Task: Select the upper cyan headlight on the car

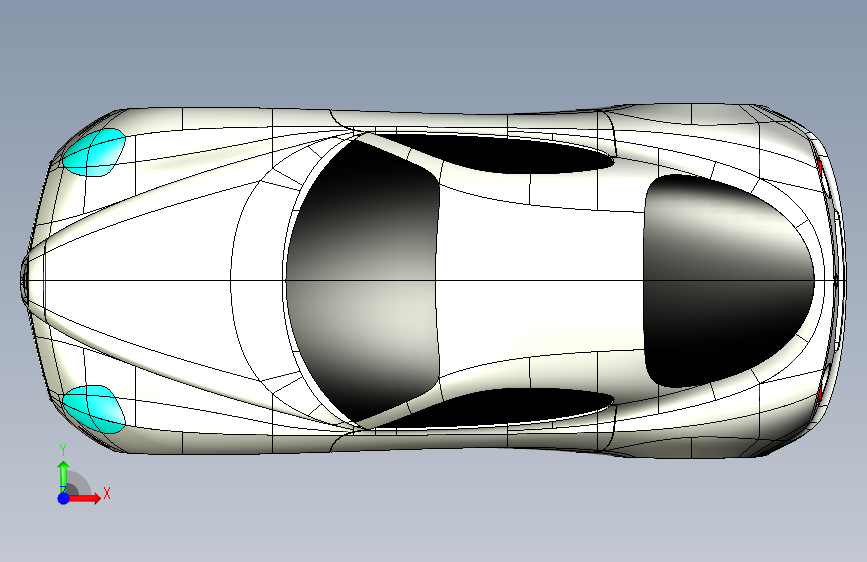Action: (93, 152)
